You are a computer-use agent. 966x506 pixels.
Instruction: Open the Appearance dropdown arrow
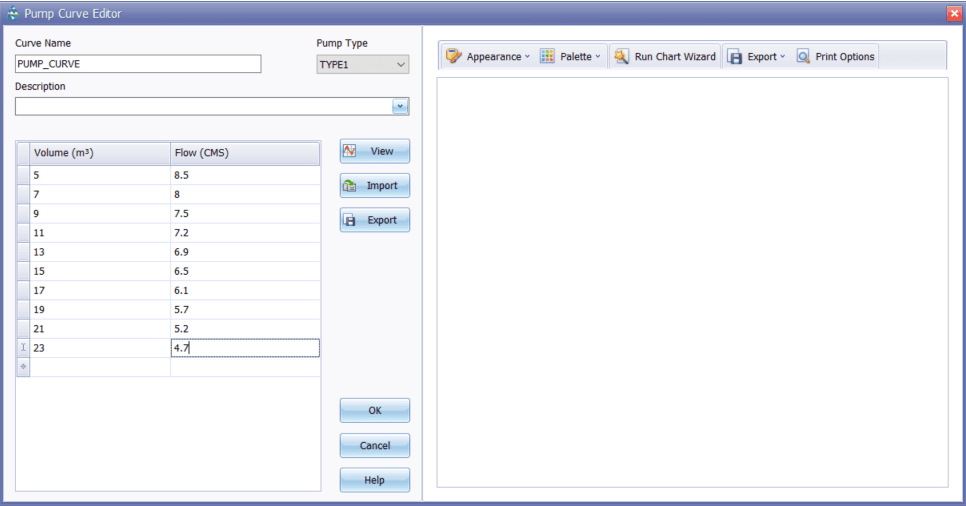[527, 57]
